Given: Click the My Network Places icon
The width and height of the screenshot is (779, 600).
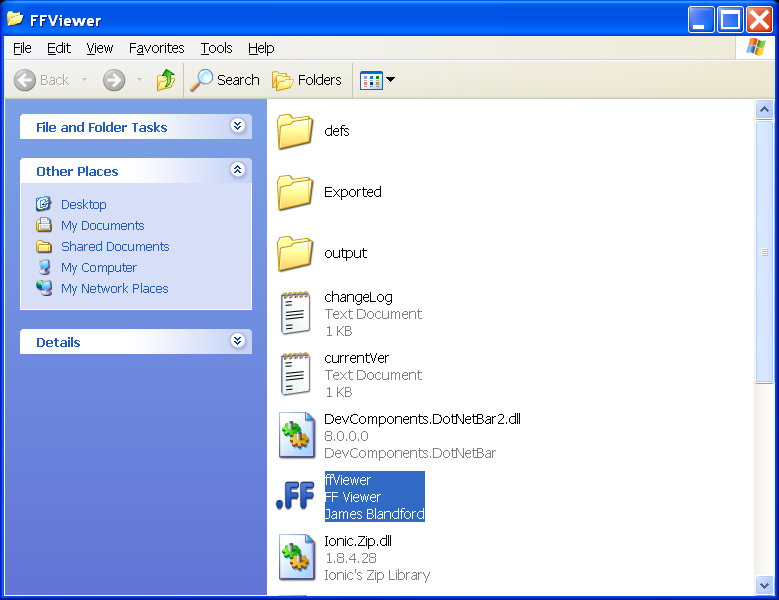Looking at the screenshot, I should click(44, 288).
